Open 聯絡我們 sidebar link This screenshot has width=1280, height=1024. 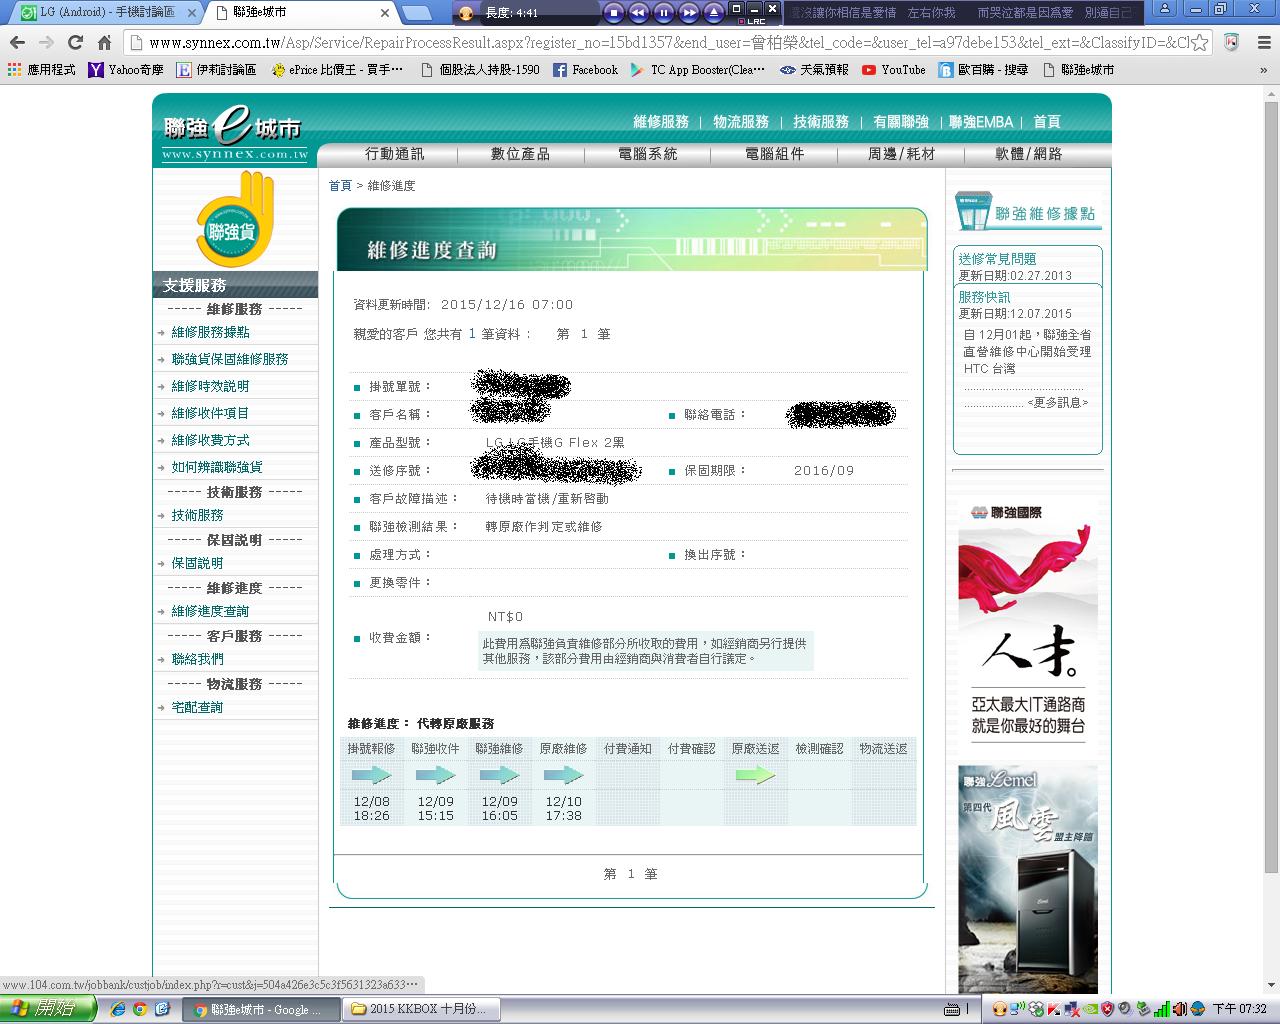point(197,659)
